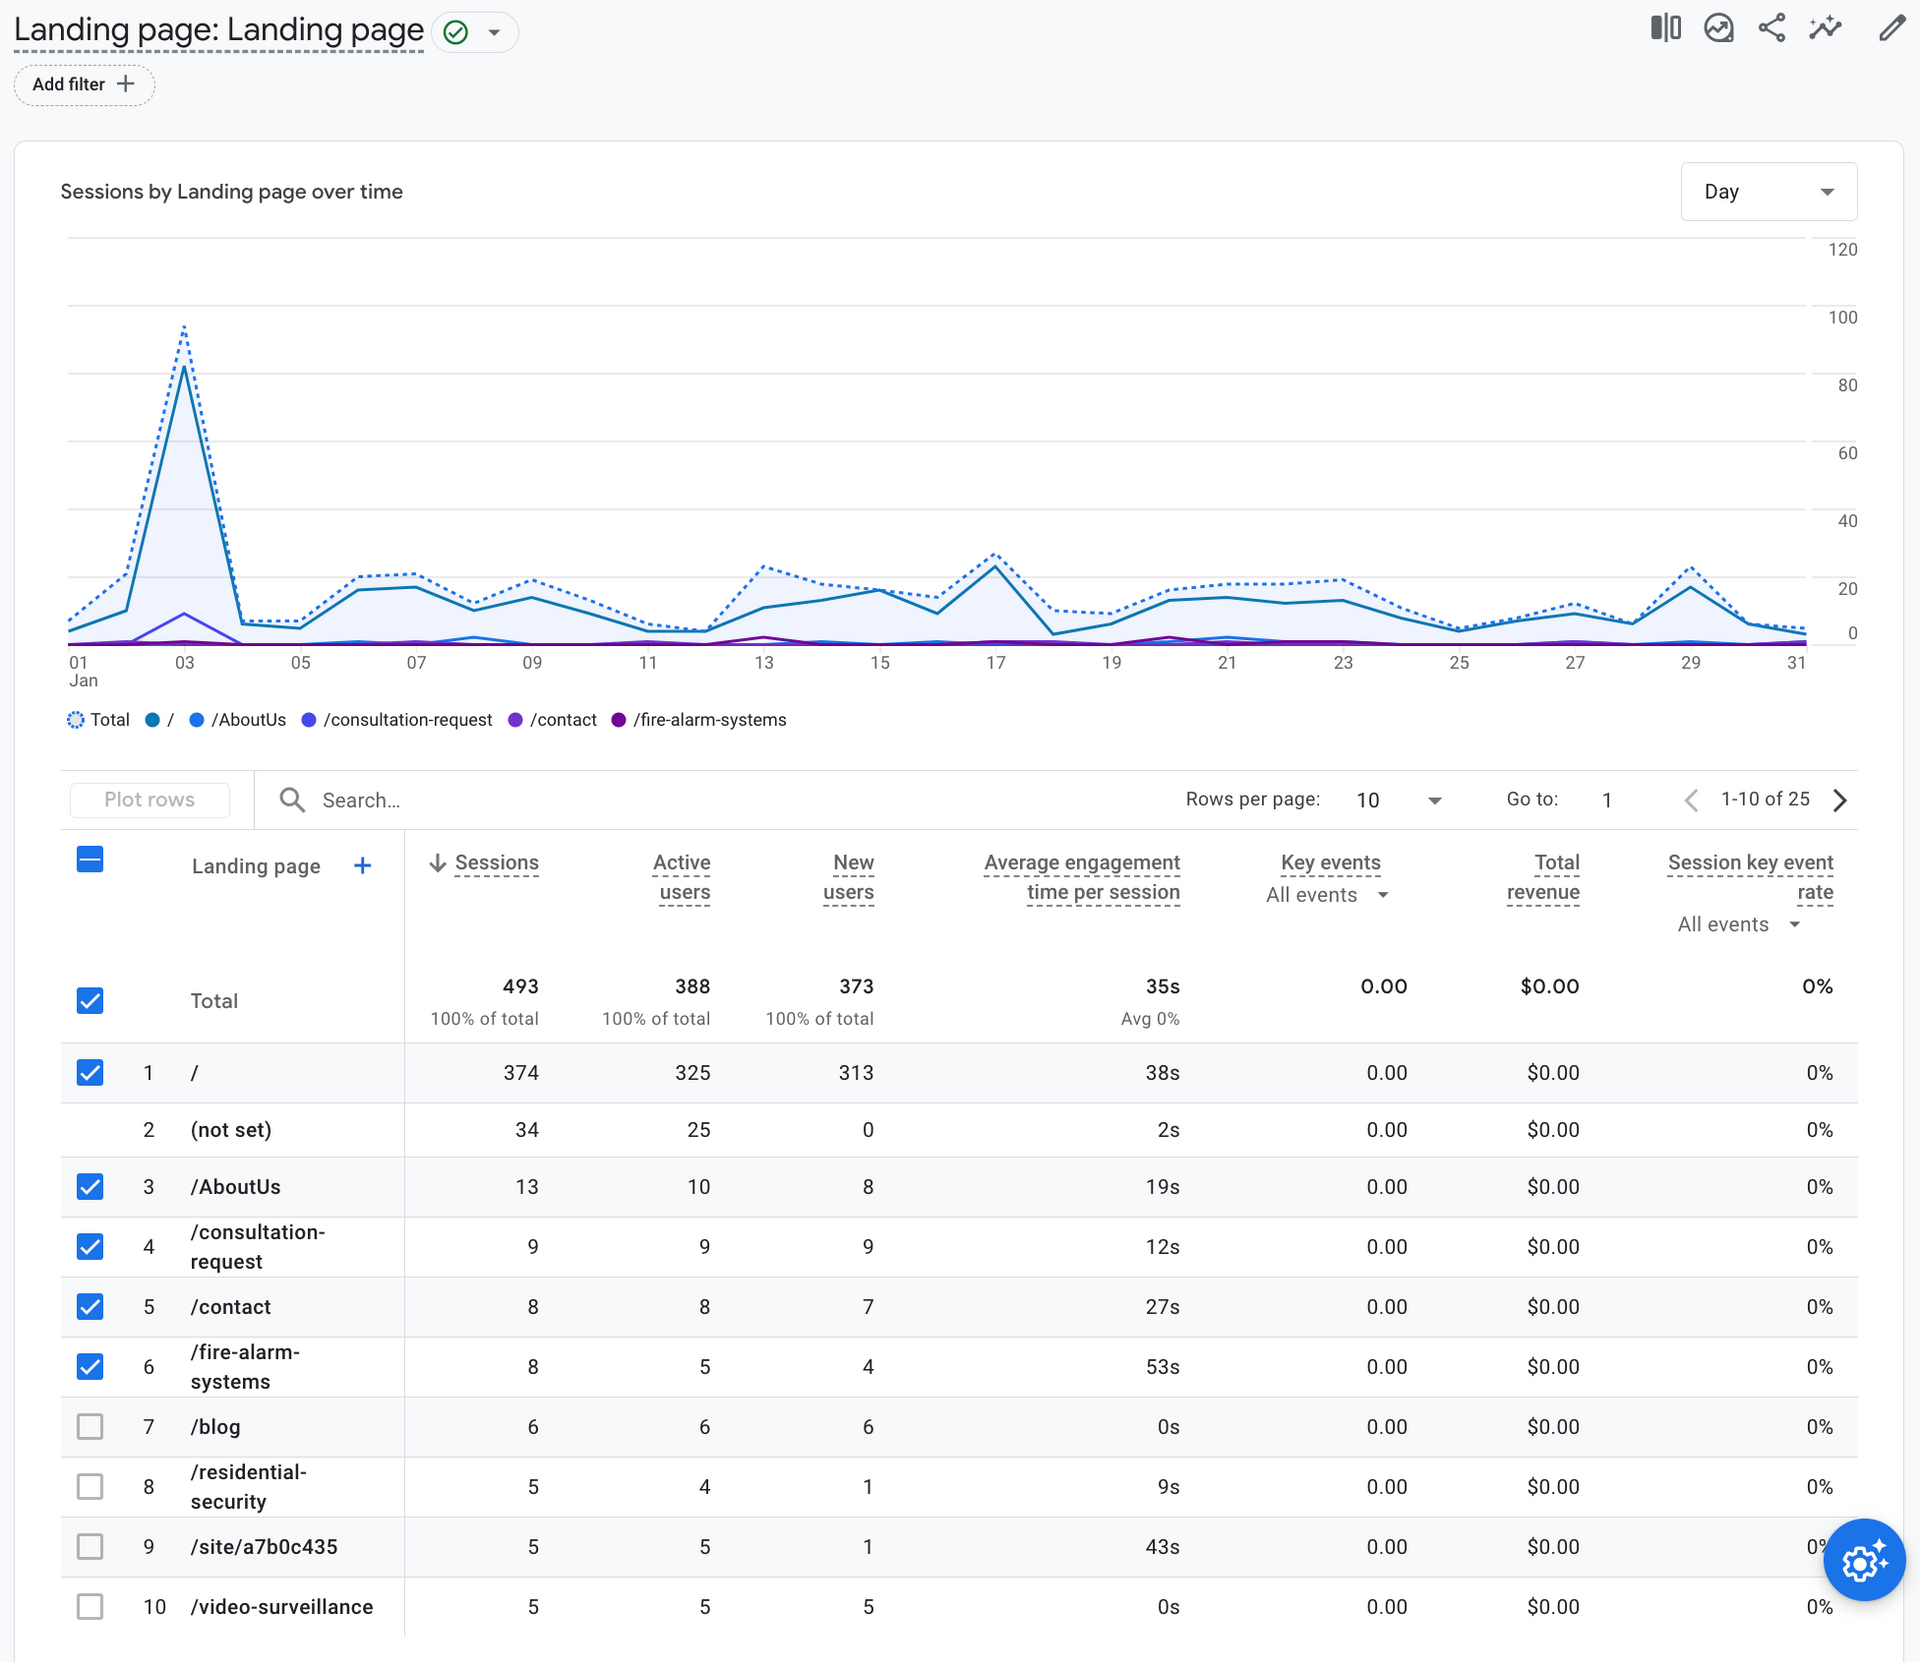Share this report
Viewport: 1920px width, 1662px height.
click(x=1771, y=28)
